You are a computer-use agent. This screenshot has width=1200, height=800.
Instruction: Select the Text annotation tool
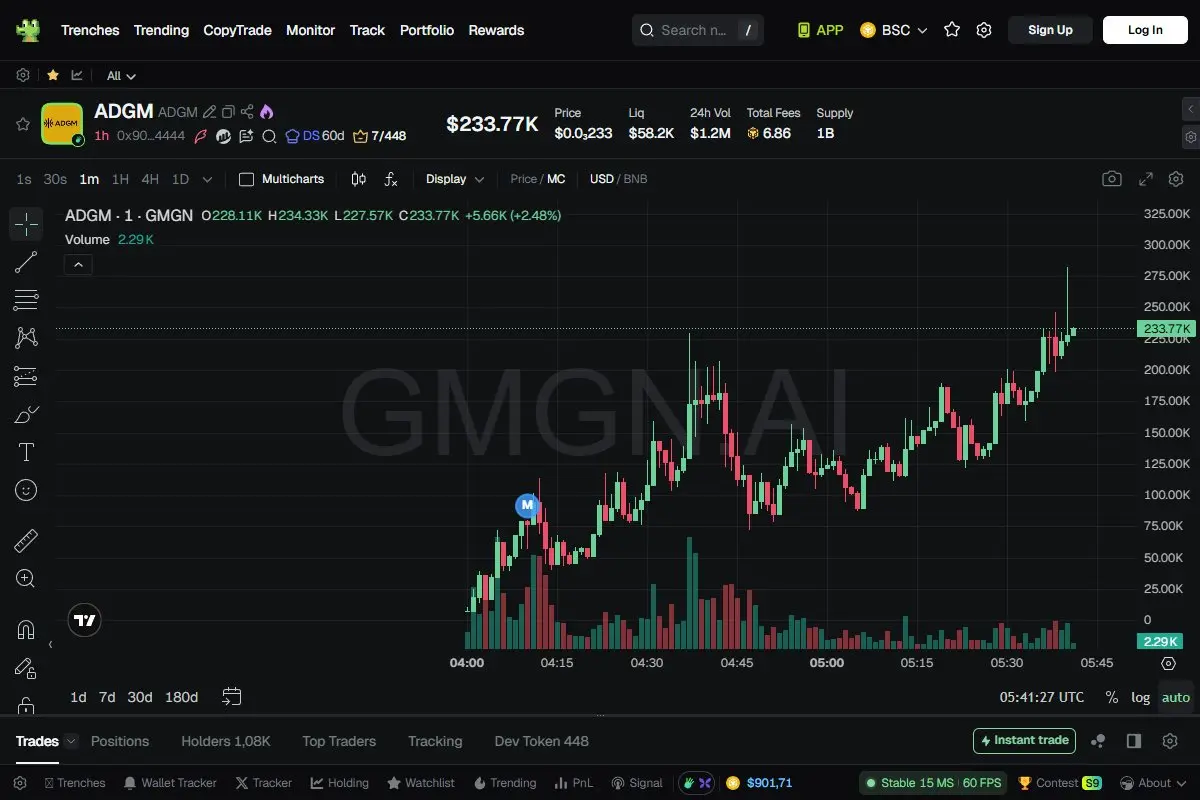[26, 452]
